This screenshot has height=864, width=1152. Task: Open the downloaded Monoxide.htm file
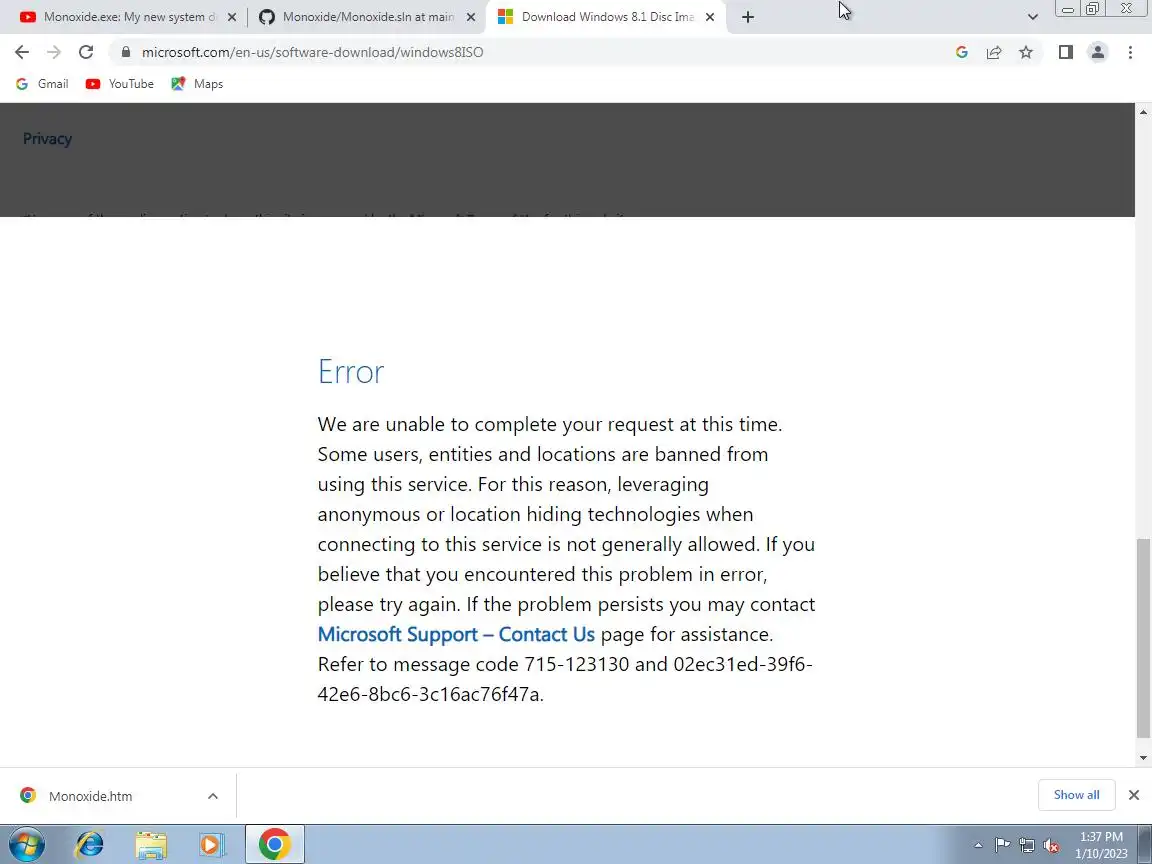[x=90, y=796]
